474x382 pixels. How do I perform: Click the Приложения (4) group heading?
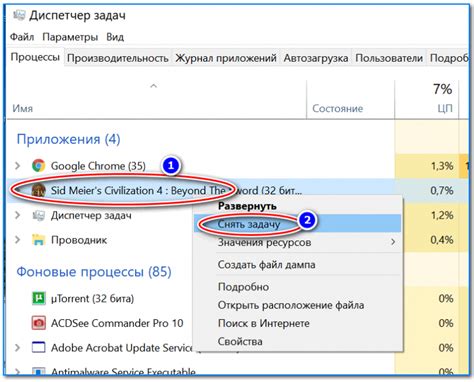[x=68, y=139]
